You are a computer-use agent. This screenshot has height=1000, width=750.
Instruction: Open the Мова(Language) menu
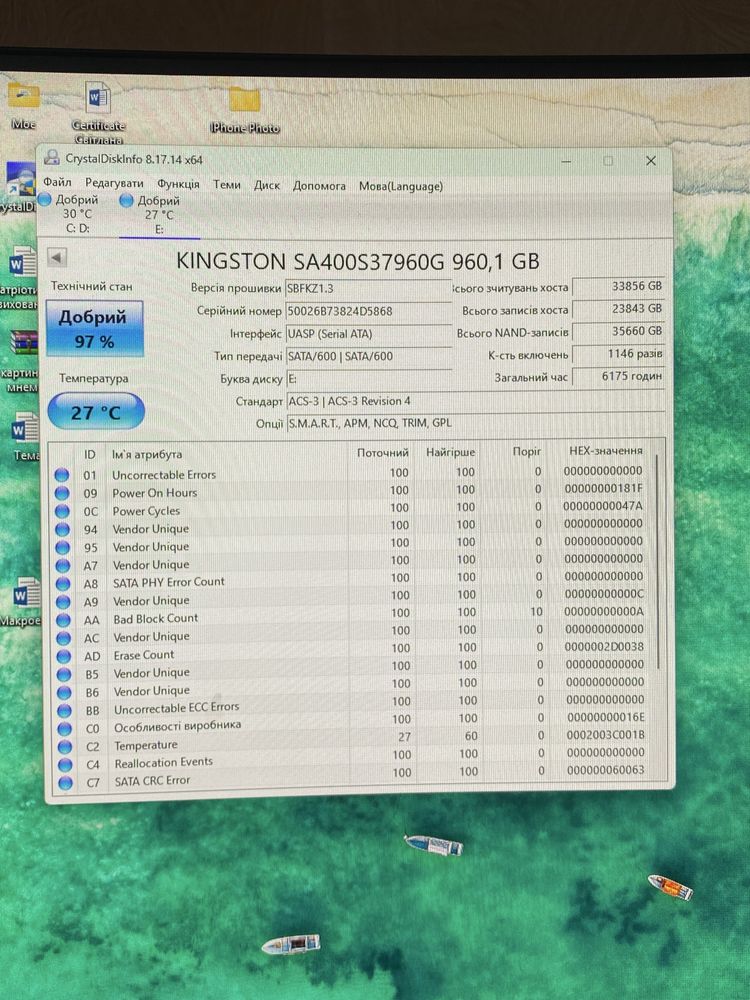401,187
